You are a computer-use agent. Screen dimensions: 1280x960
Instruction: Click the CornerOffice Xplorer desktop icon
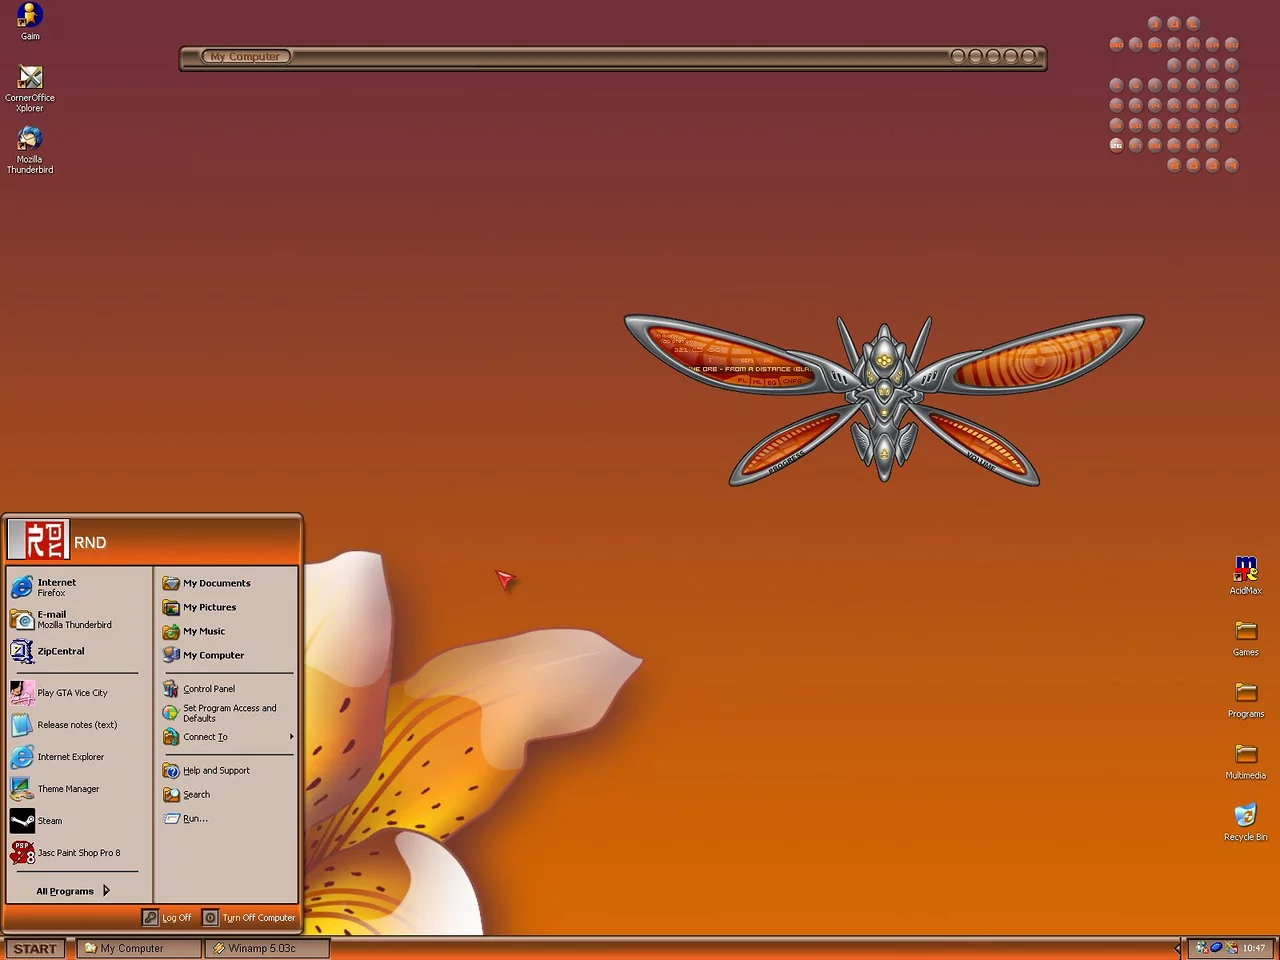30,79
